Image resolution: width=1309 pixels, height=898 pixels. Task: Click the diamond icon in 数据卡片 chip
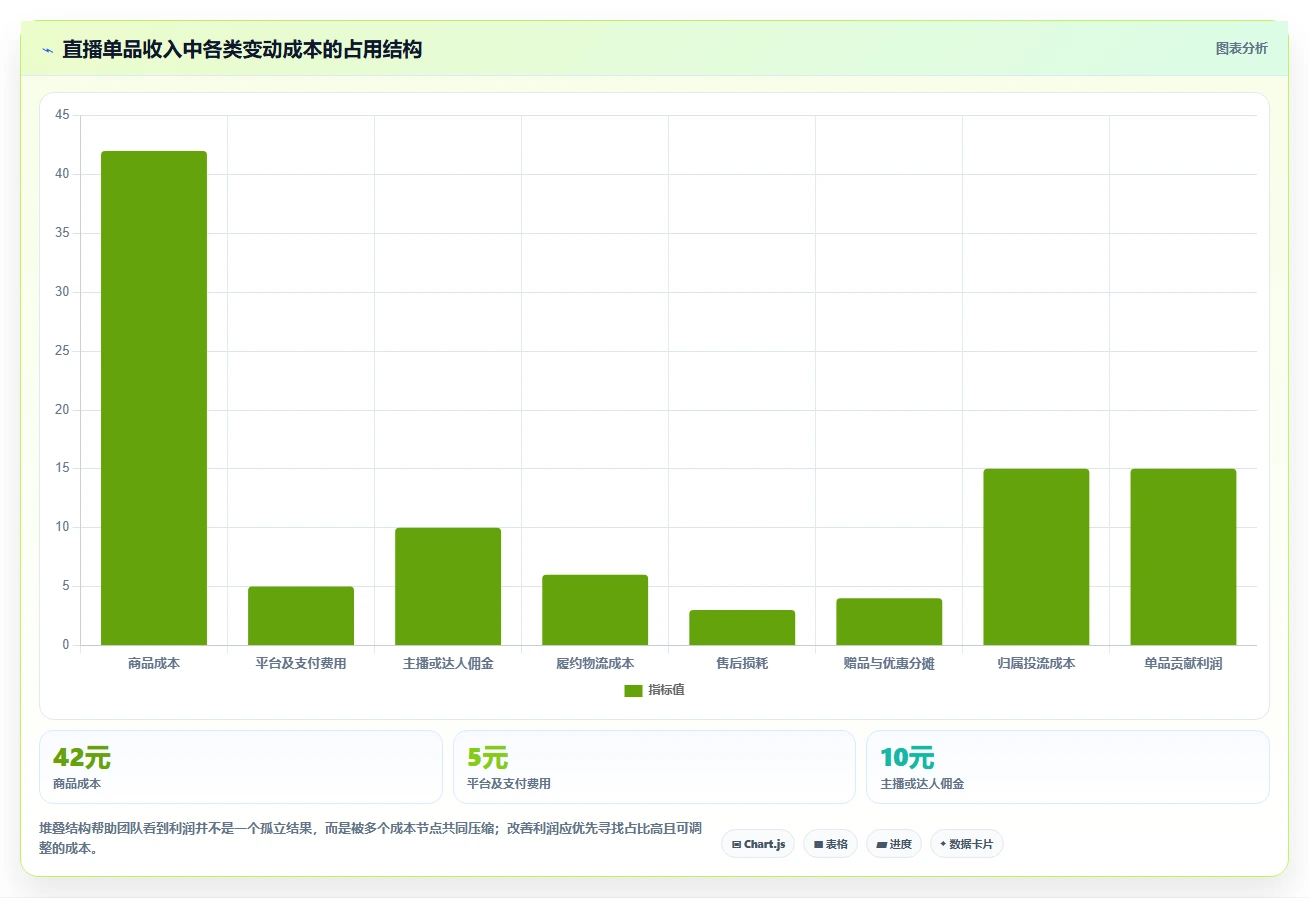pos(943,844)
